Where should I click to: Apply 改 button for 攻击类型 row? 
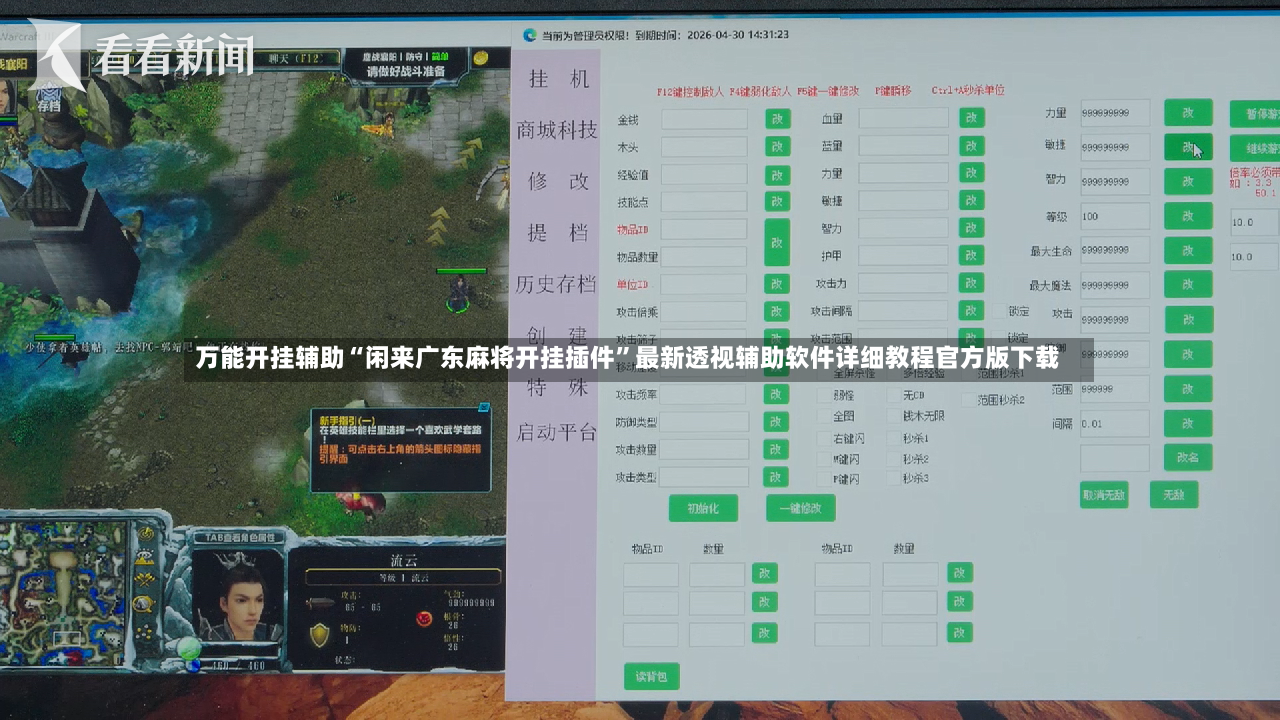777,477
